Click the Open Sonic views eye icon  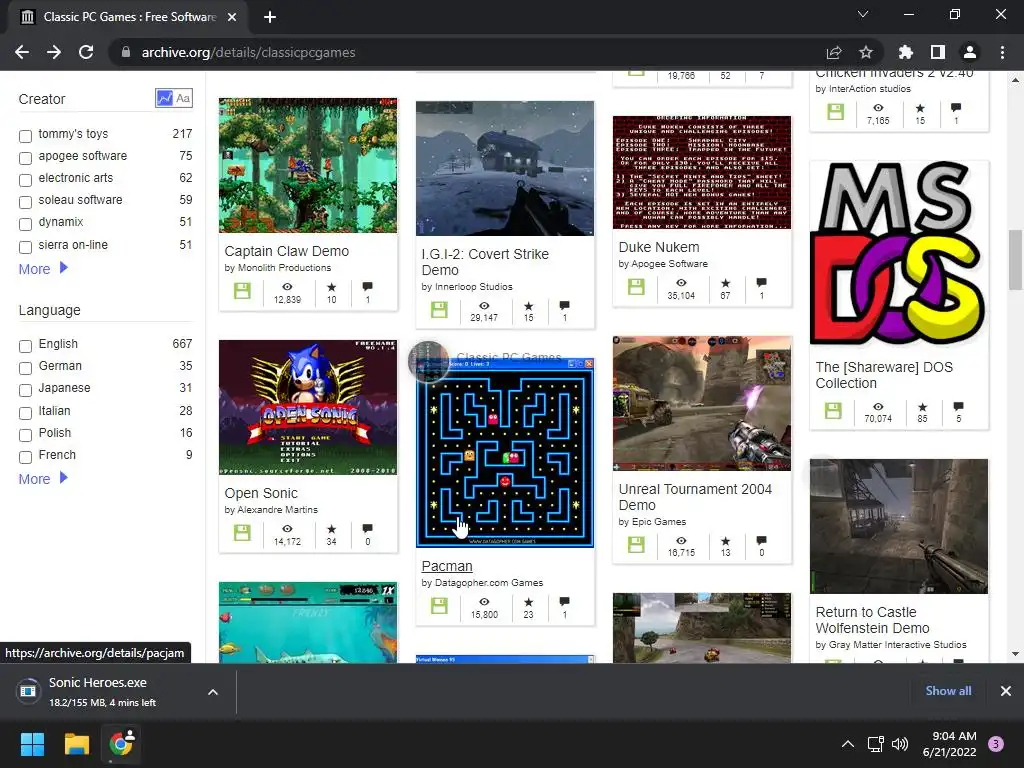pyautogui.click(x=287, y=528)
